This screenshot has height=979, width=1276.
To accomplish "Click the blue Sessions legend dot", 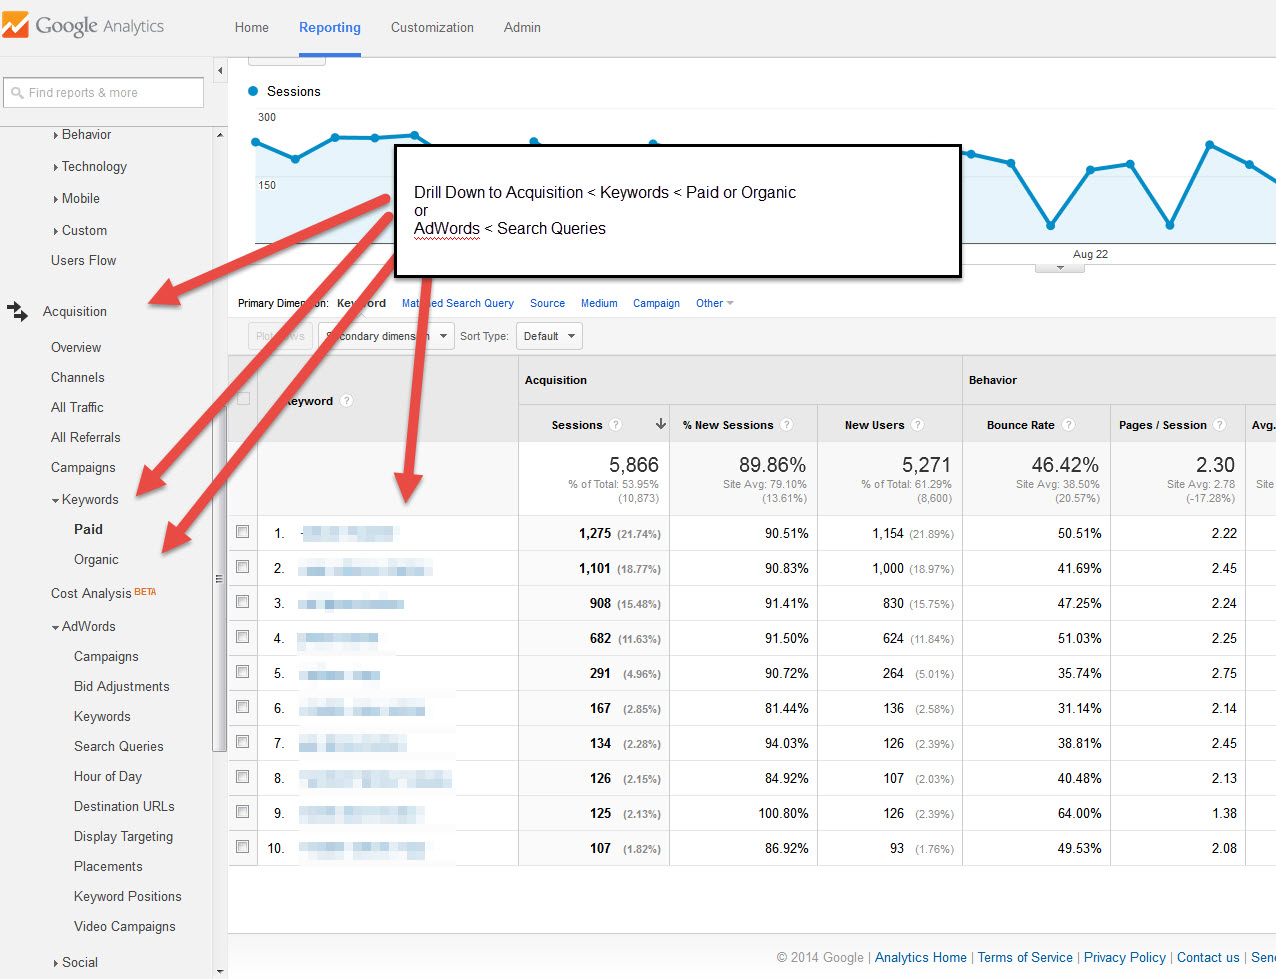I will pos(253,91).
